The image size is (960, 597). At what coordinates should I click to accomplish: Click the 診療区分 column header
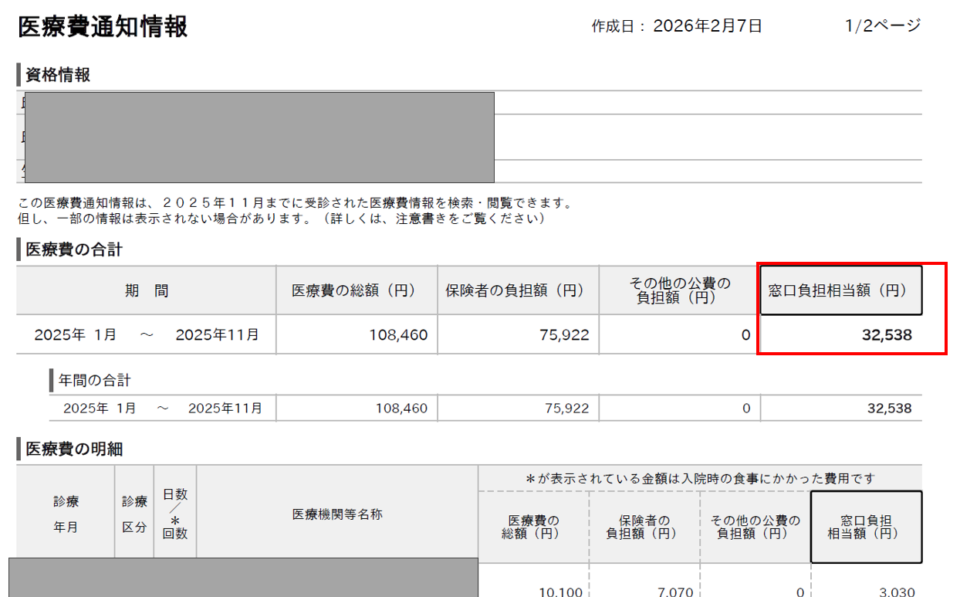coord(134,514)
